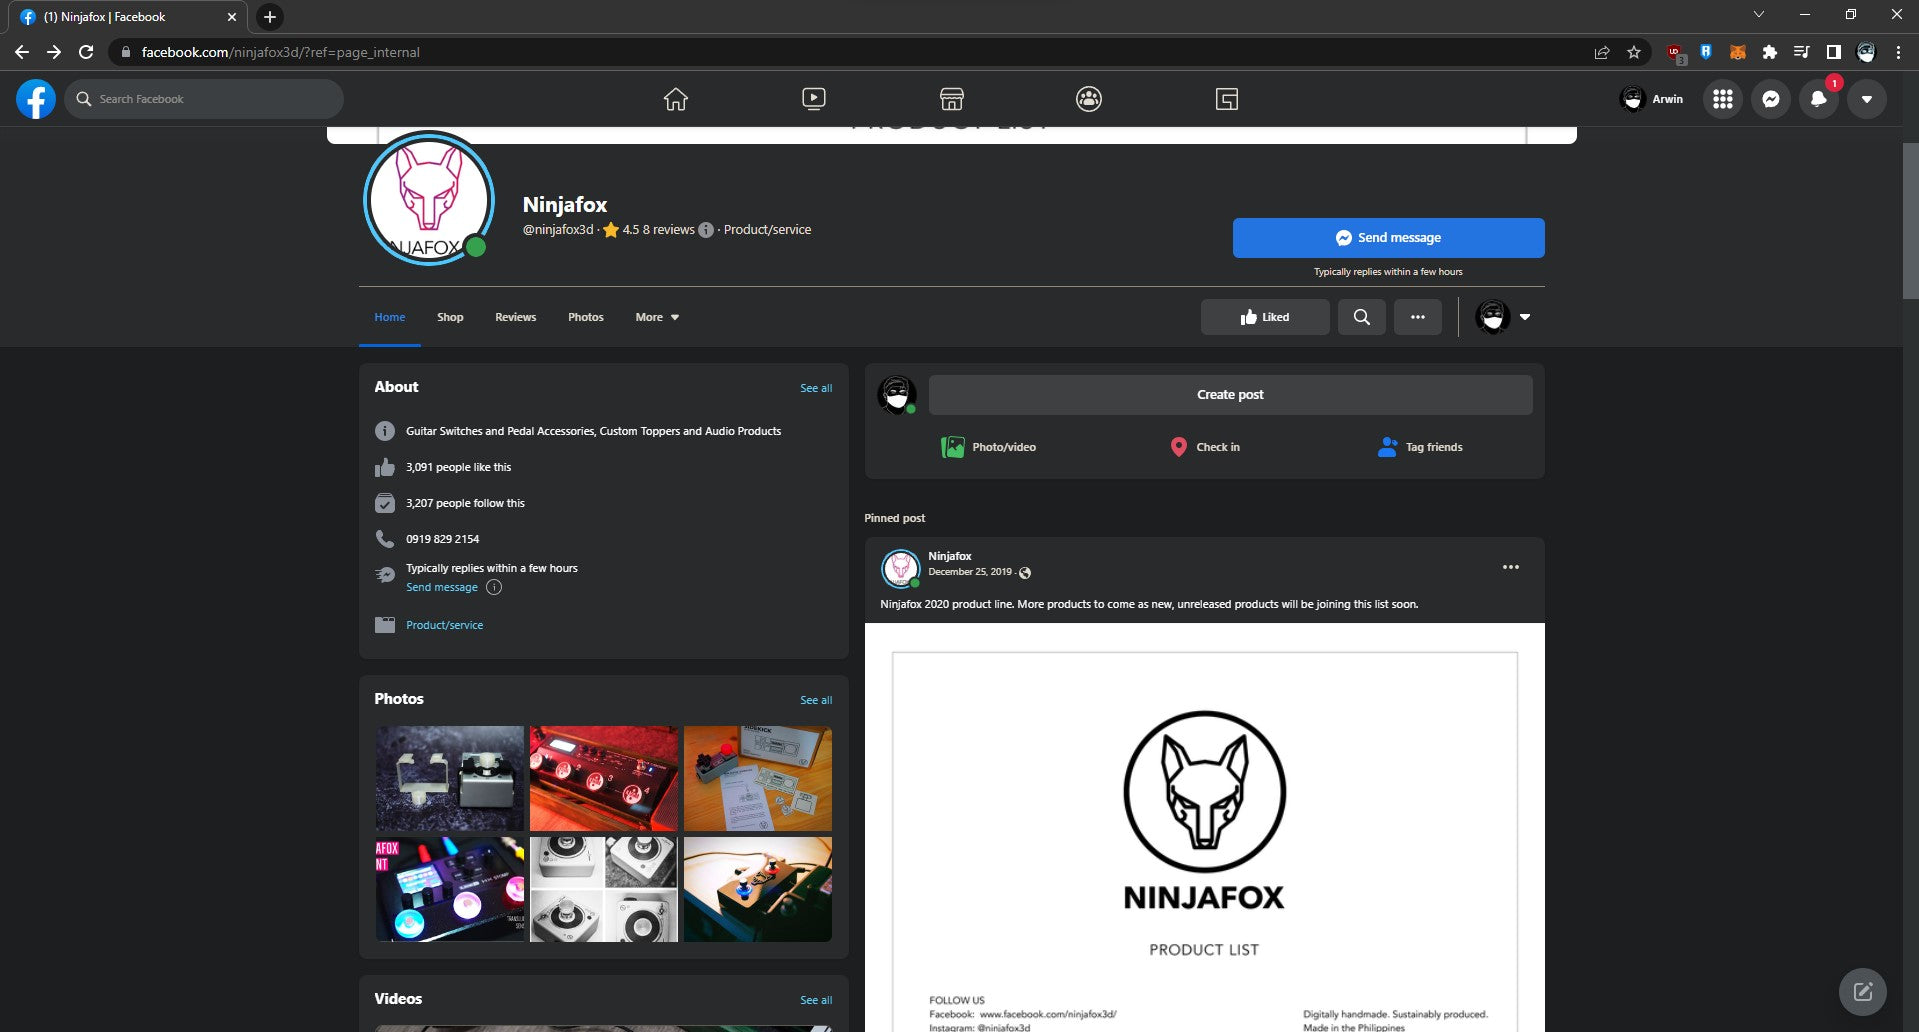Open the Notifications bell
The width and height of the screenshot is (1919, 1032).
tap(1819, 98)
